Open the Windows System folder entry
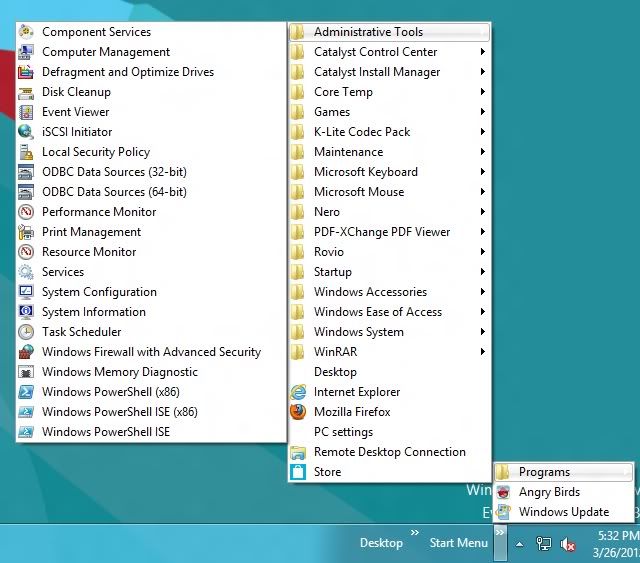 pos(389,332)
